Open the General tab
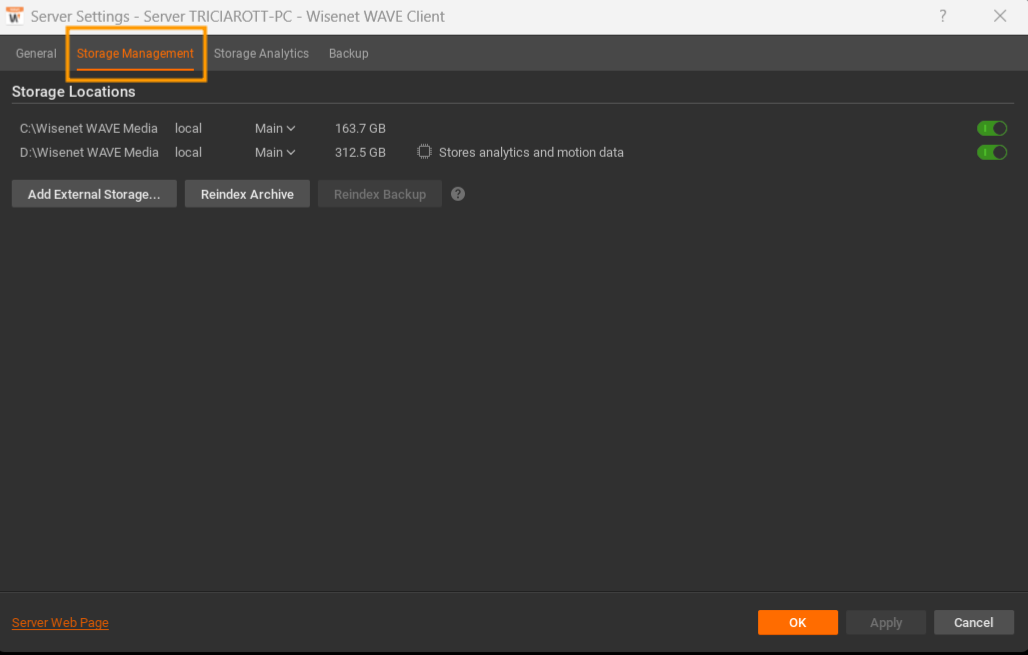Screen dimensions: 1028x655 [x=36, y=53]
